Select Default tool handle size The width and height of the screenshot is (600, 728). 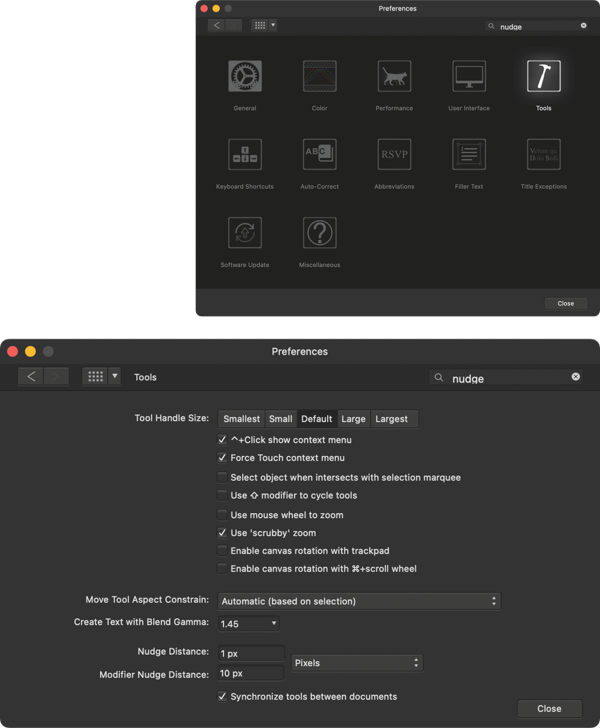[317, 419]
